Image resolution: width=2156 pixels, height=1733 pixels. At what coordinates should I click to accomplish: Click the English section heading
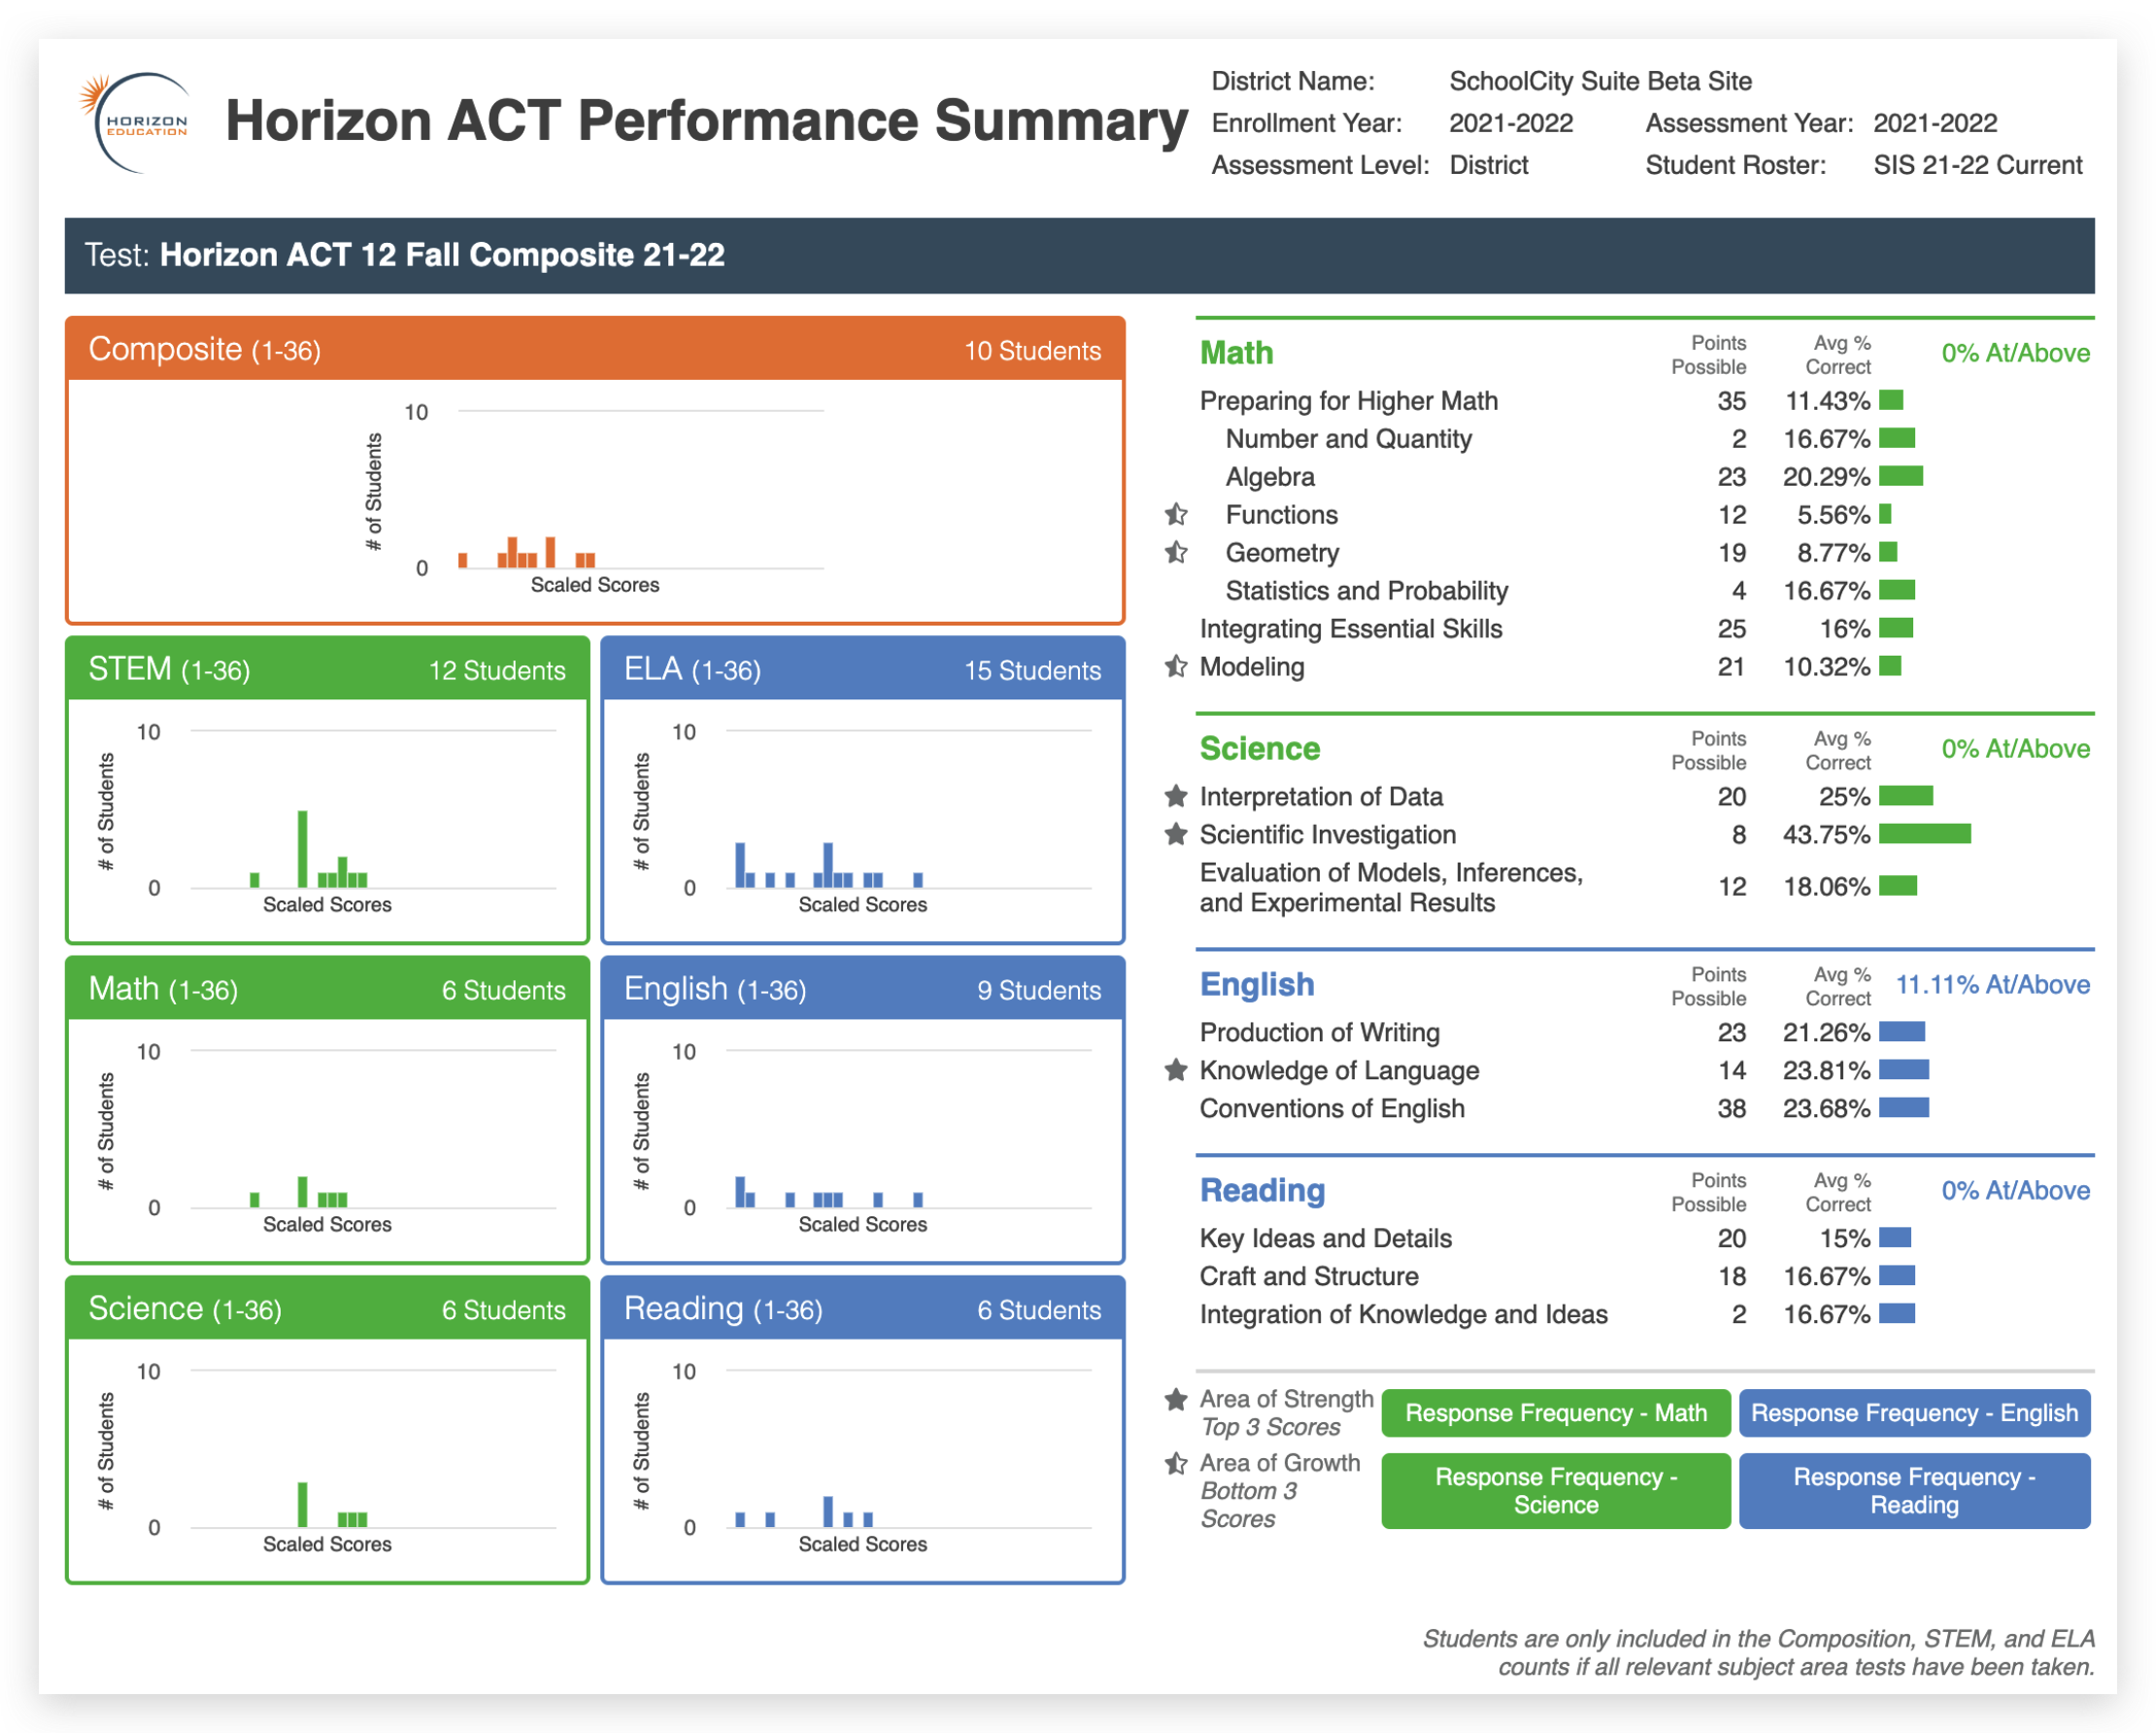tap(1257, 984)
